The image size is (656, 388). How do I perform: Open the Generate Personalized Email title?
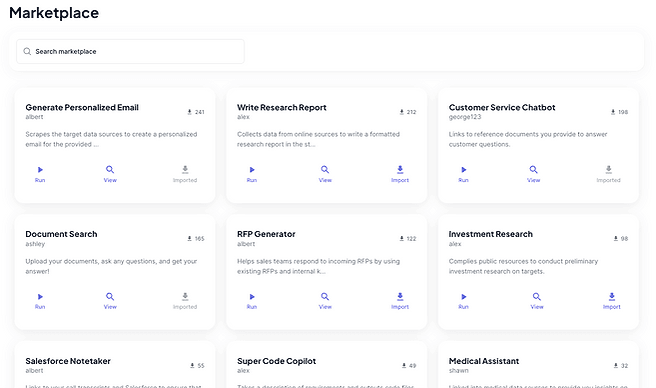[82, 108]
